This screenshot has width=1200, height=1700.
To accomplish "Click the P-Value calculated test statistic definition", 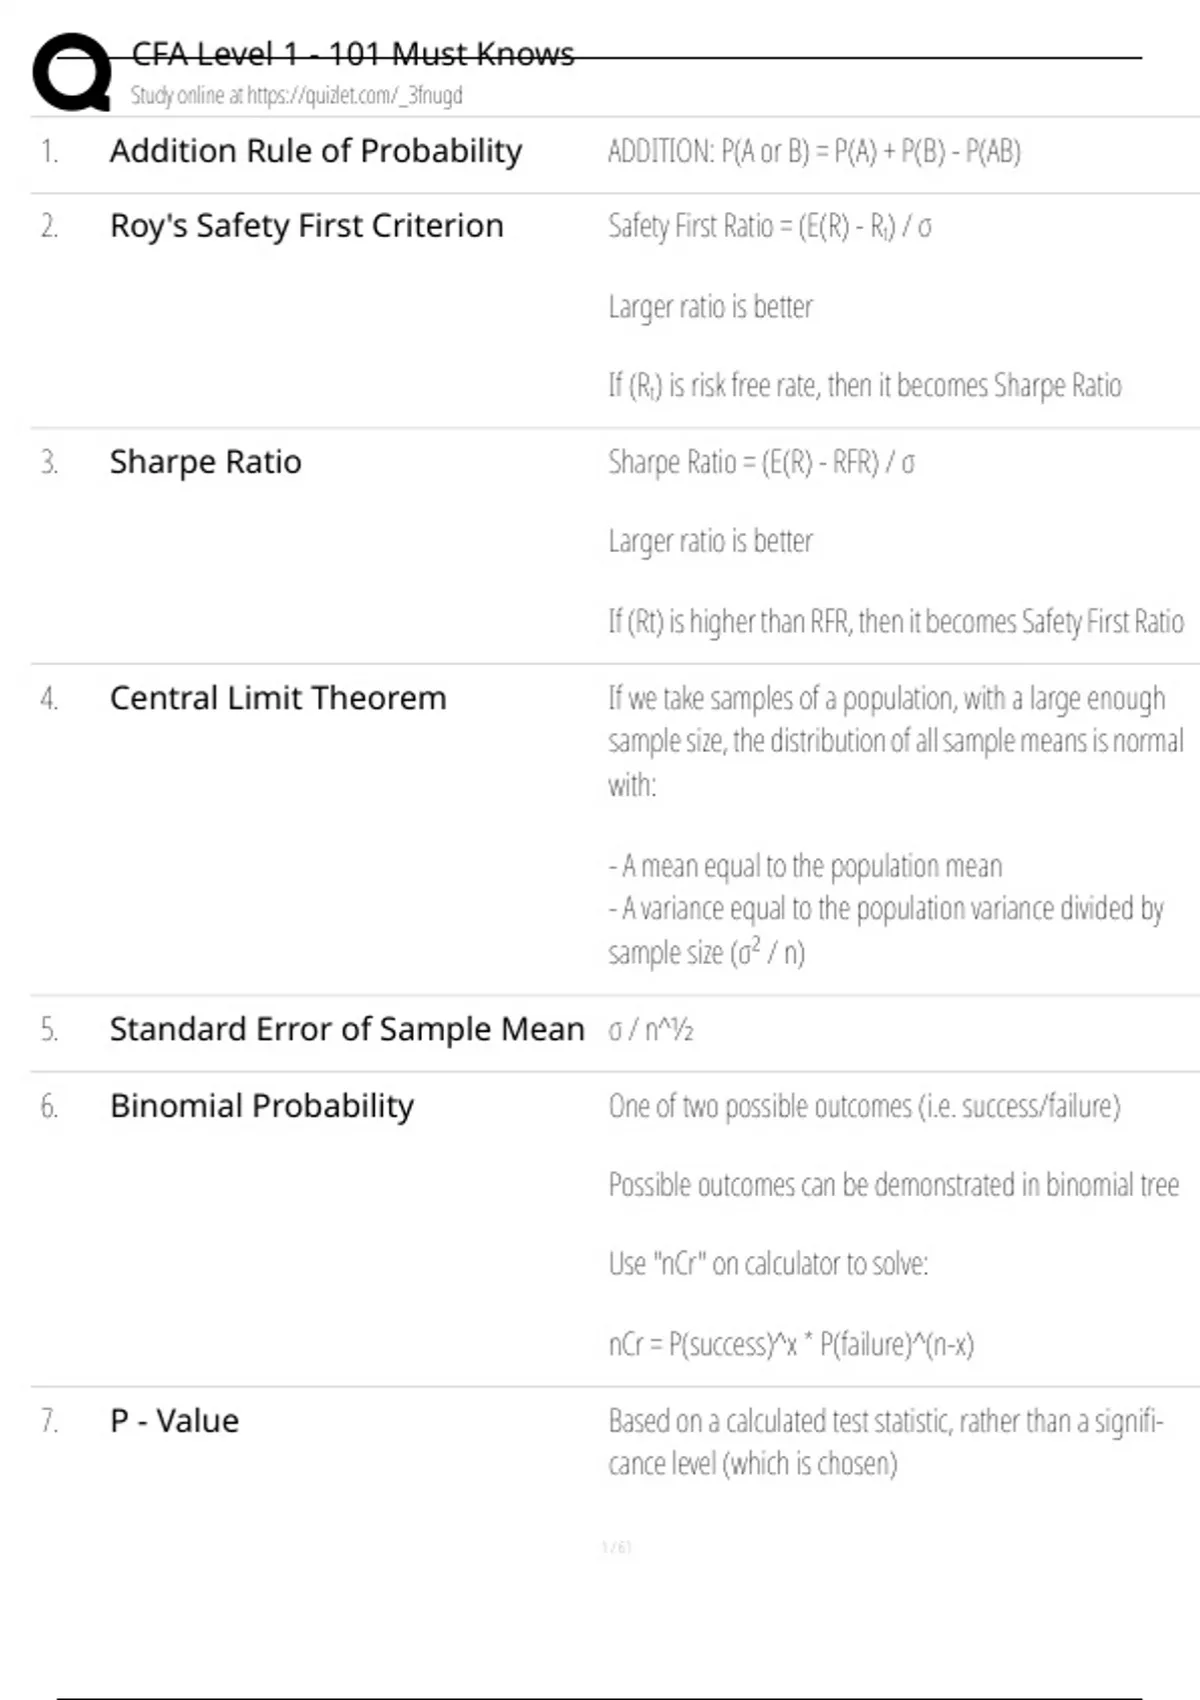I will click(x=886, y=1442).
